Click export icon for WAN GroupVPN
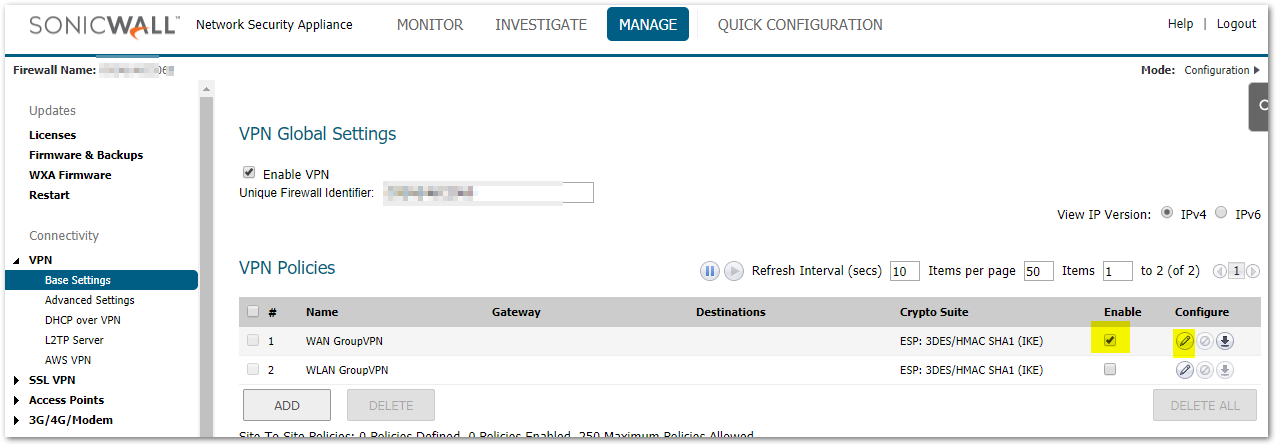The image size is (1277, 446). pyautogui.click(x=1225, y=341)
